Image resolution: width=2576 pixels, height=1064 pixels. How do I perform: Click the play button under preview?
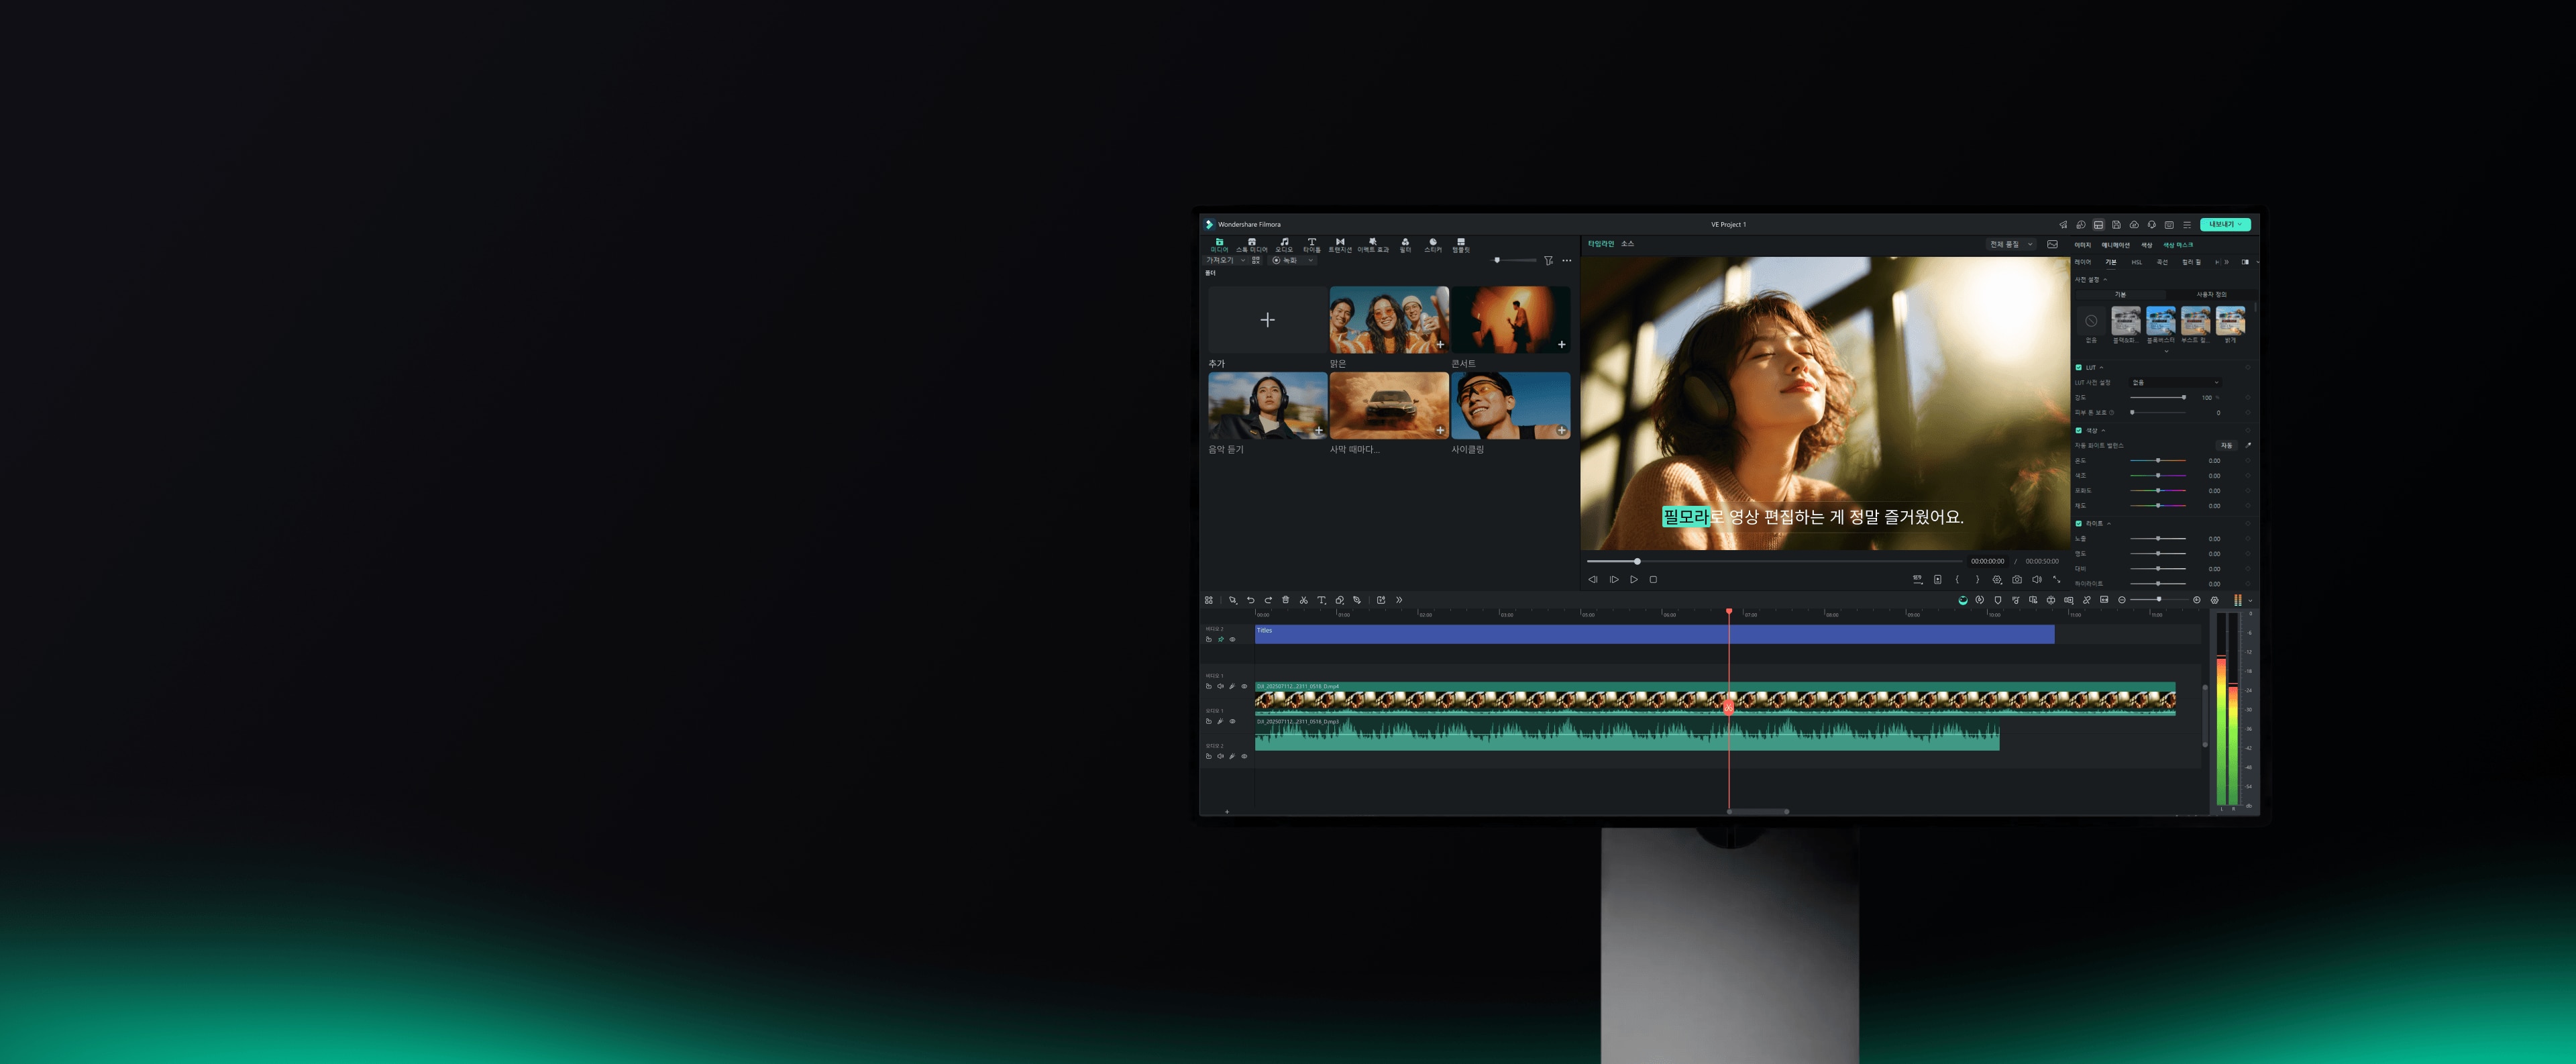pyautogui.click(x=1634, y=579)
